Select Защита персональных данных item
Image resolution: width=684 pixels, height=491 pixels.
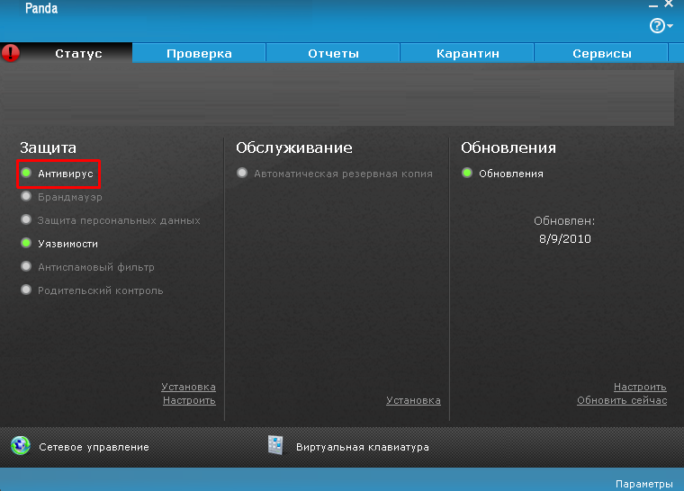(x=119, y=221)
